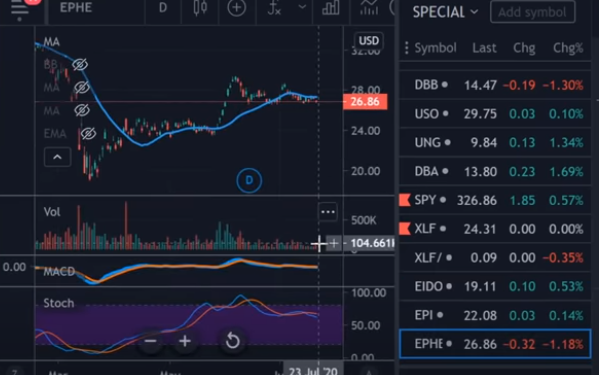Select the Vol indicator label

click(52, 212)
